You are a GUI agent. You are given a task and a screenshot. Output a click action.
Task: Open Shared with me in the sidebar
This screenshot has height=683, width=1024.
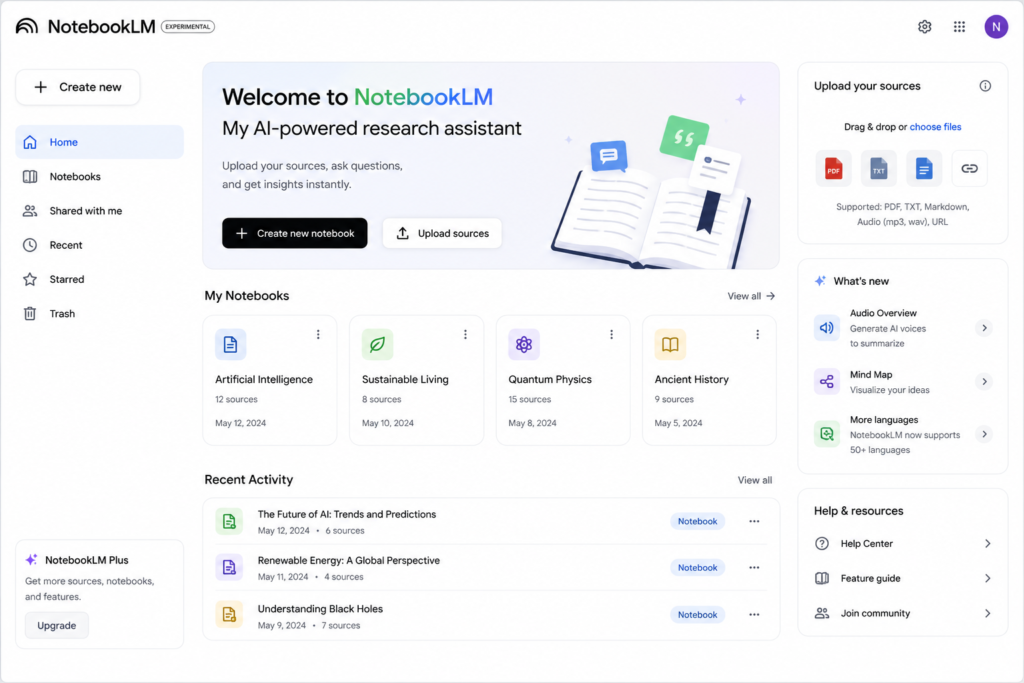[99, 211]
